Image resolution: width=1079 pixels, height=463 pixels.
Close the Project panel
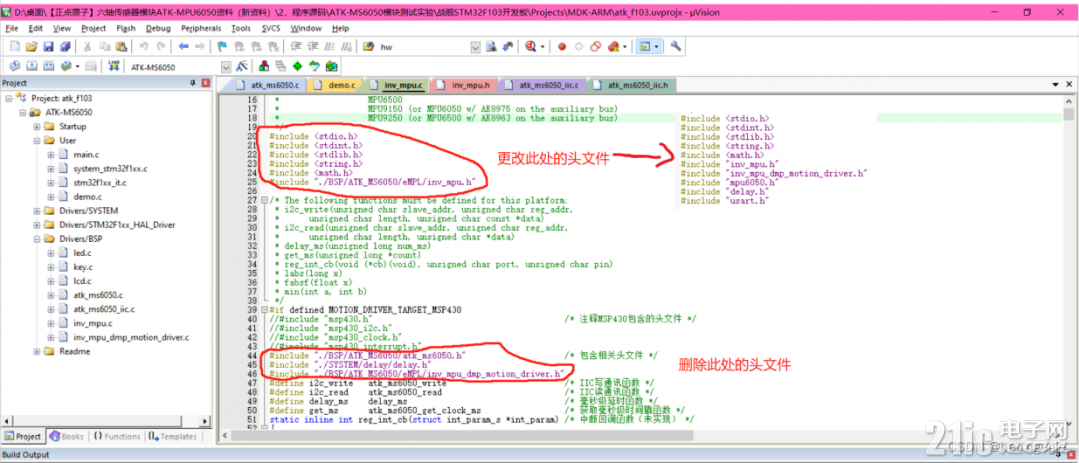[205, 83]
